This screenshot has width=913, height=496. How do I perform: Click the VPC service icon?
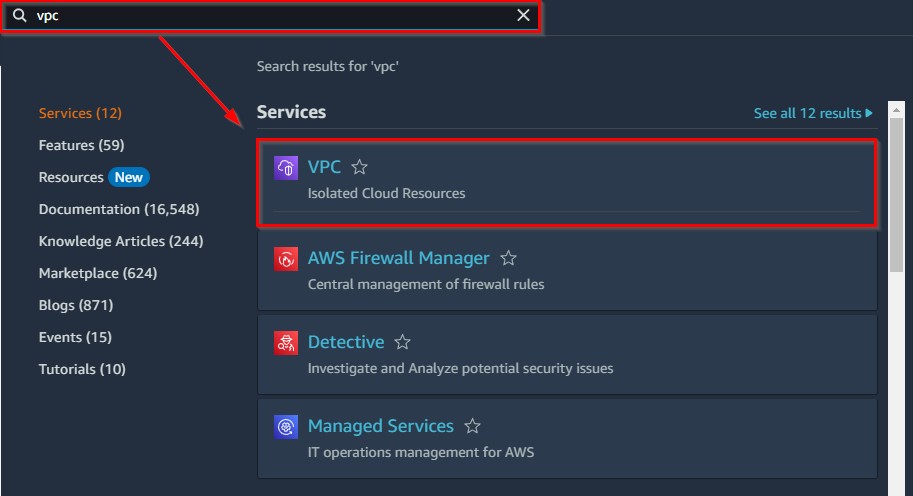pos(286,168)
